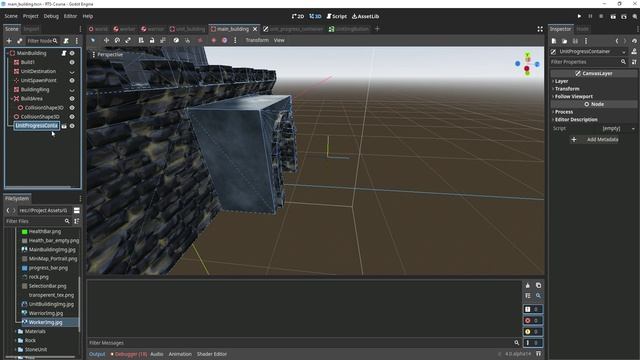Toggle visibility of the Build1 node
The width and height of the screenshot is (640, 360).
pos(72,62)
